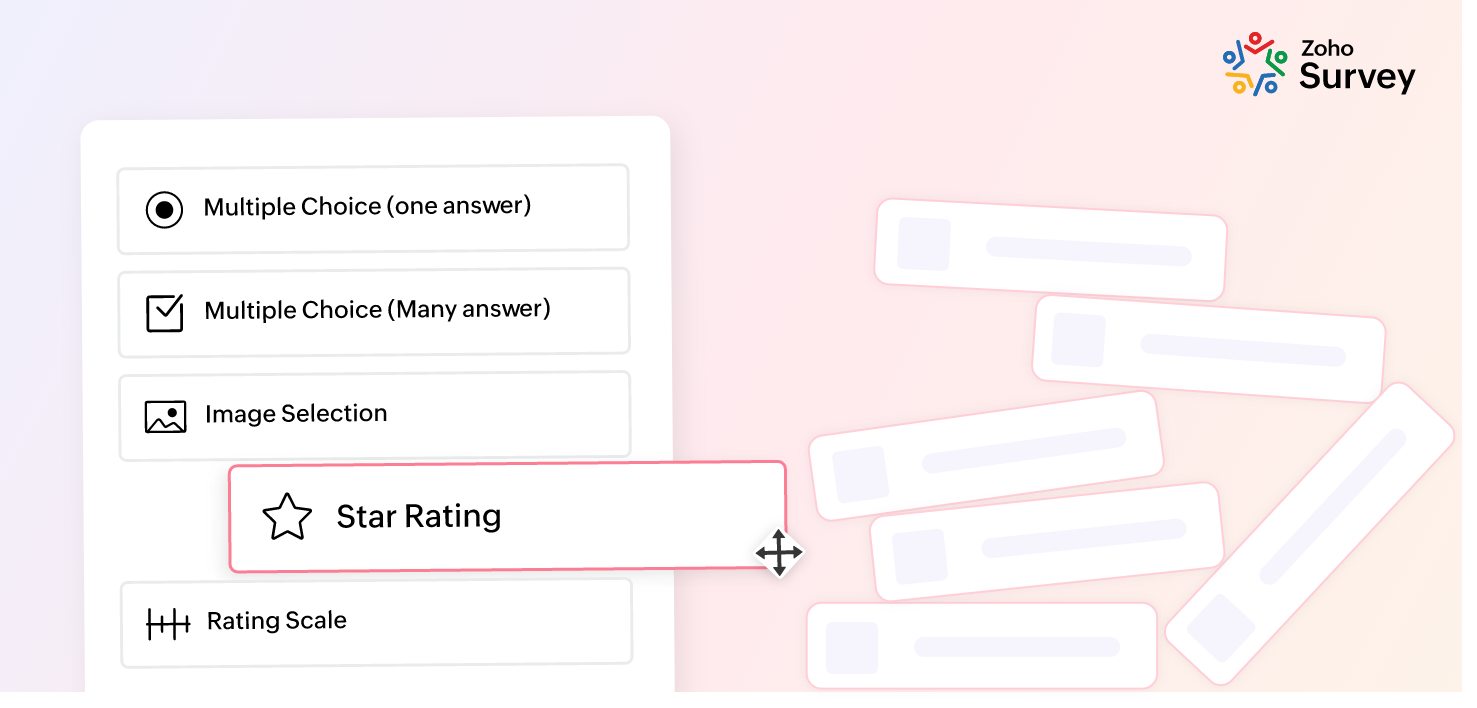Click the colorful Zoho Survey logo emblem

click(1254, 64)
